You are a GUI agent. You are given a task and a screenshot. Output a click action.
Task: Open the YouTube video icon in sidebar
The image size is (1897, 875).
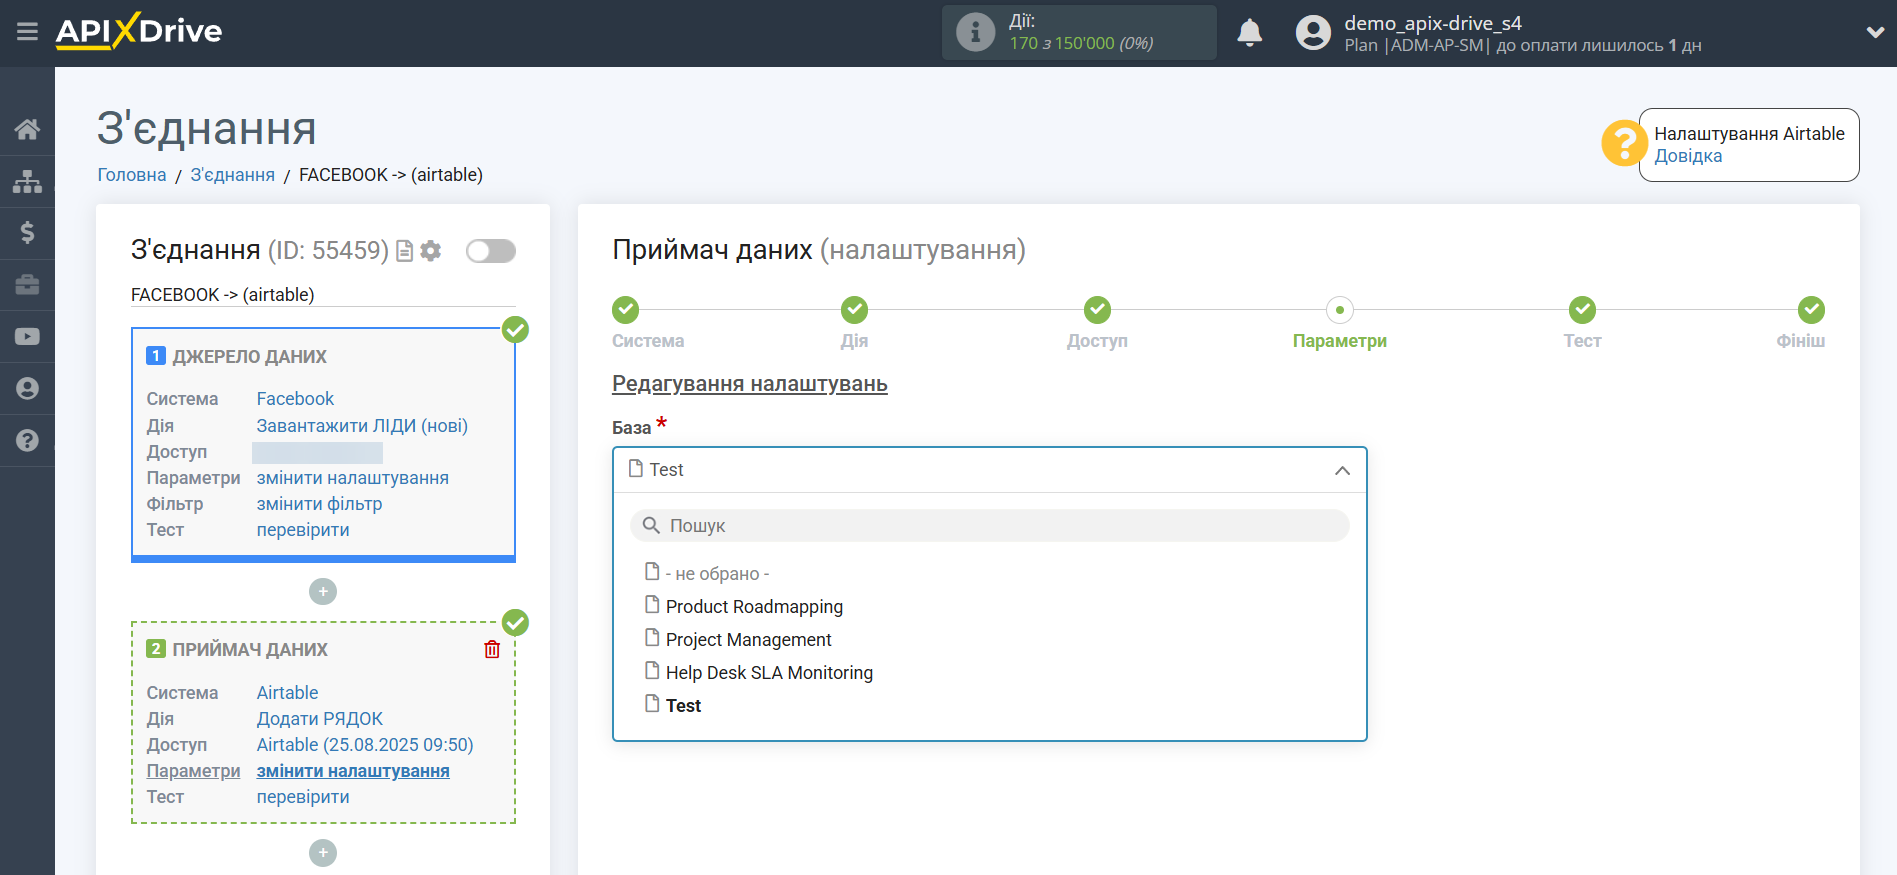27,337
